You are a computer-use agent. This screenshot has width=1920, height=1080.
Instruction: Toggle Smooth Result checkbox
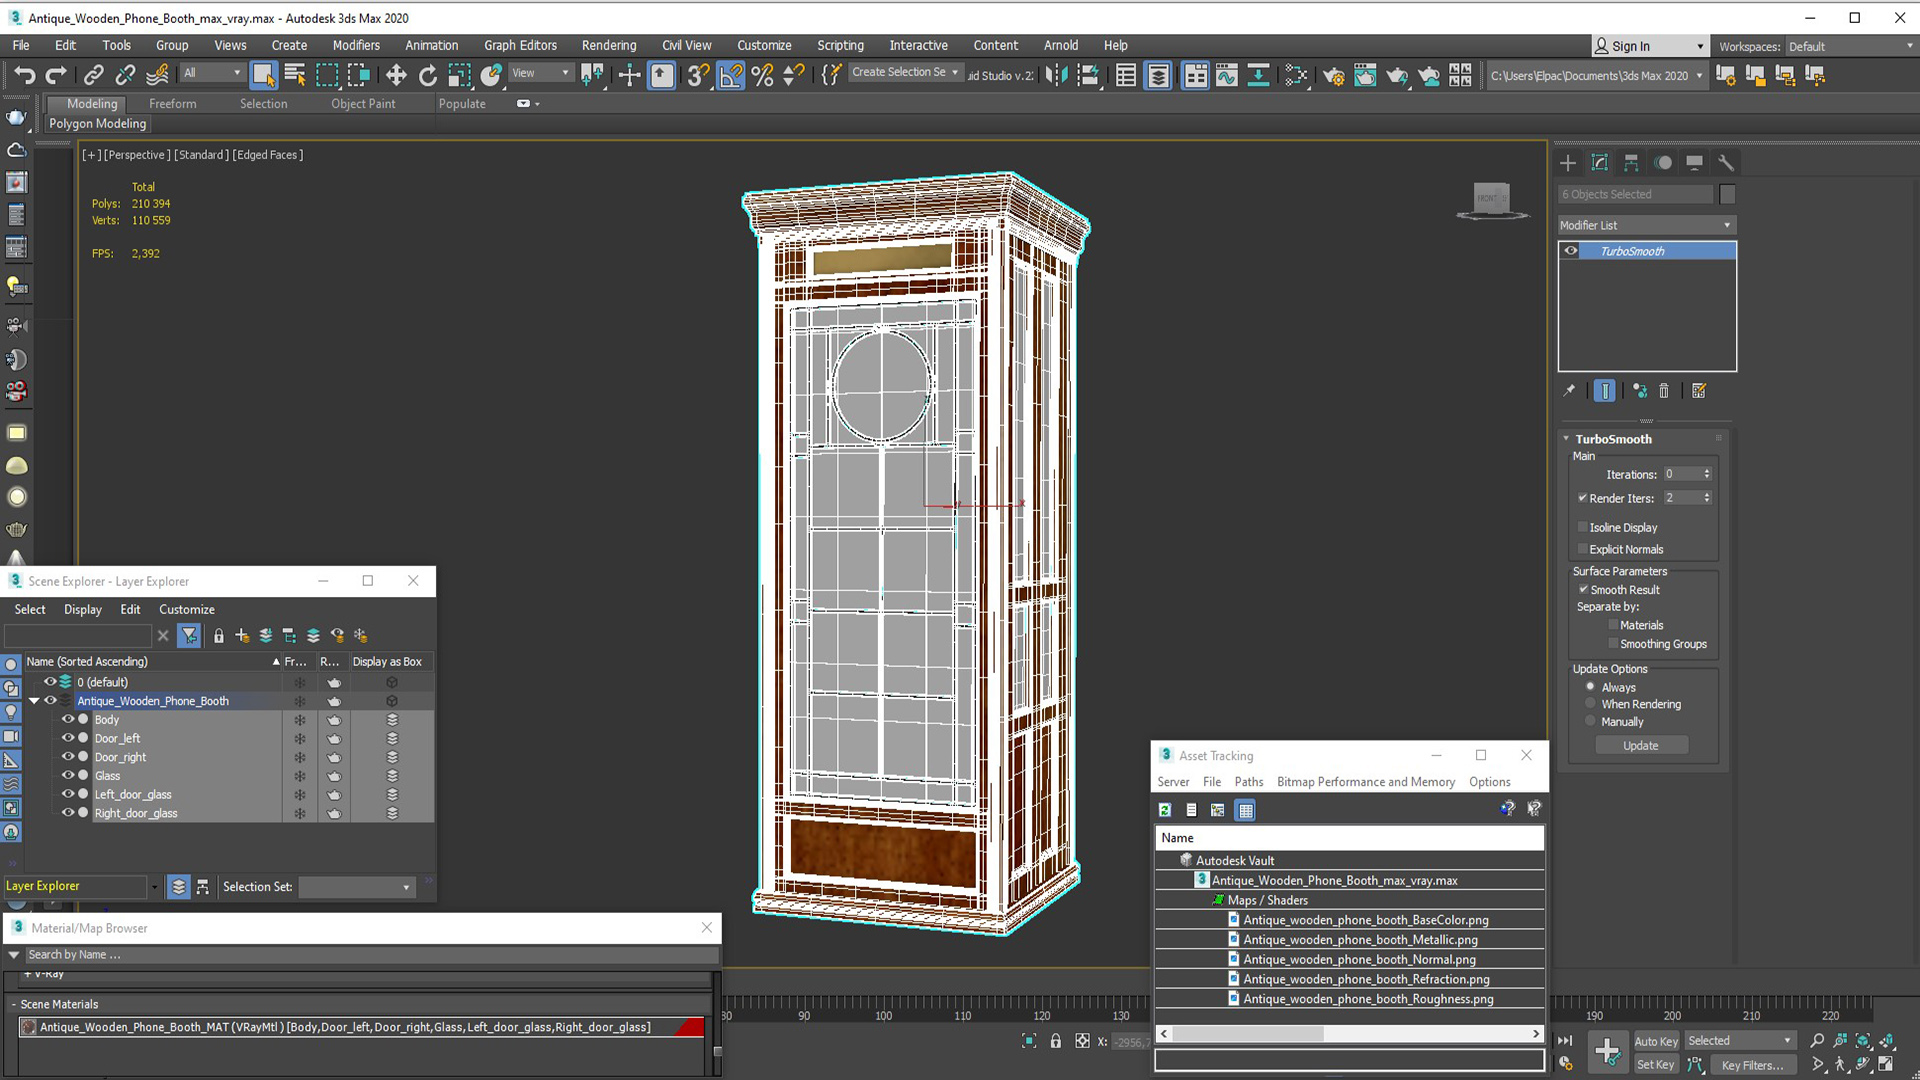click(1584, 590)
